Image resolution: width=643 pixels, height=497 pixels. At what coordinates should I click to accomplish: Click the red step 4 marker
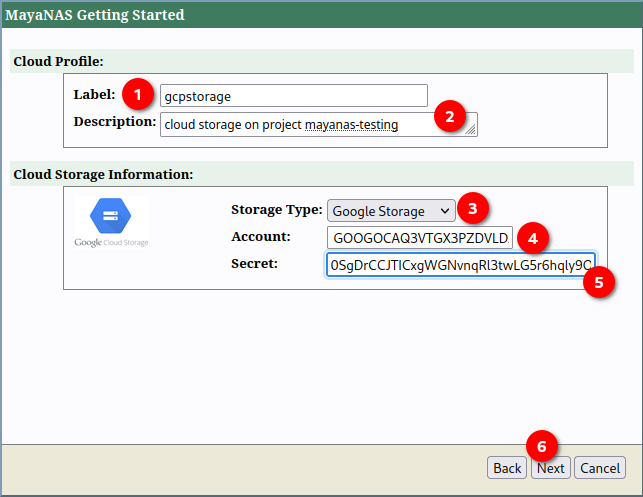(x=533, y=238)
